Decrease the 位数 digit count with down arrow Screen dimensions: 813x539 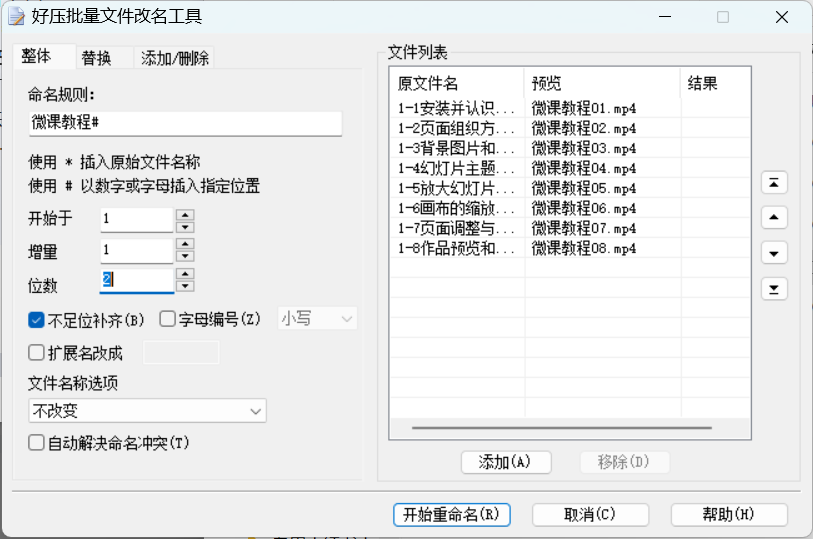coord(184,286)
